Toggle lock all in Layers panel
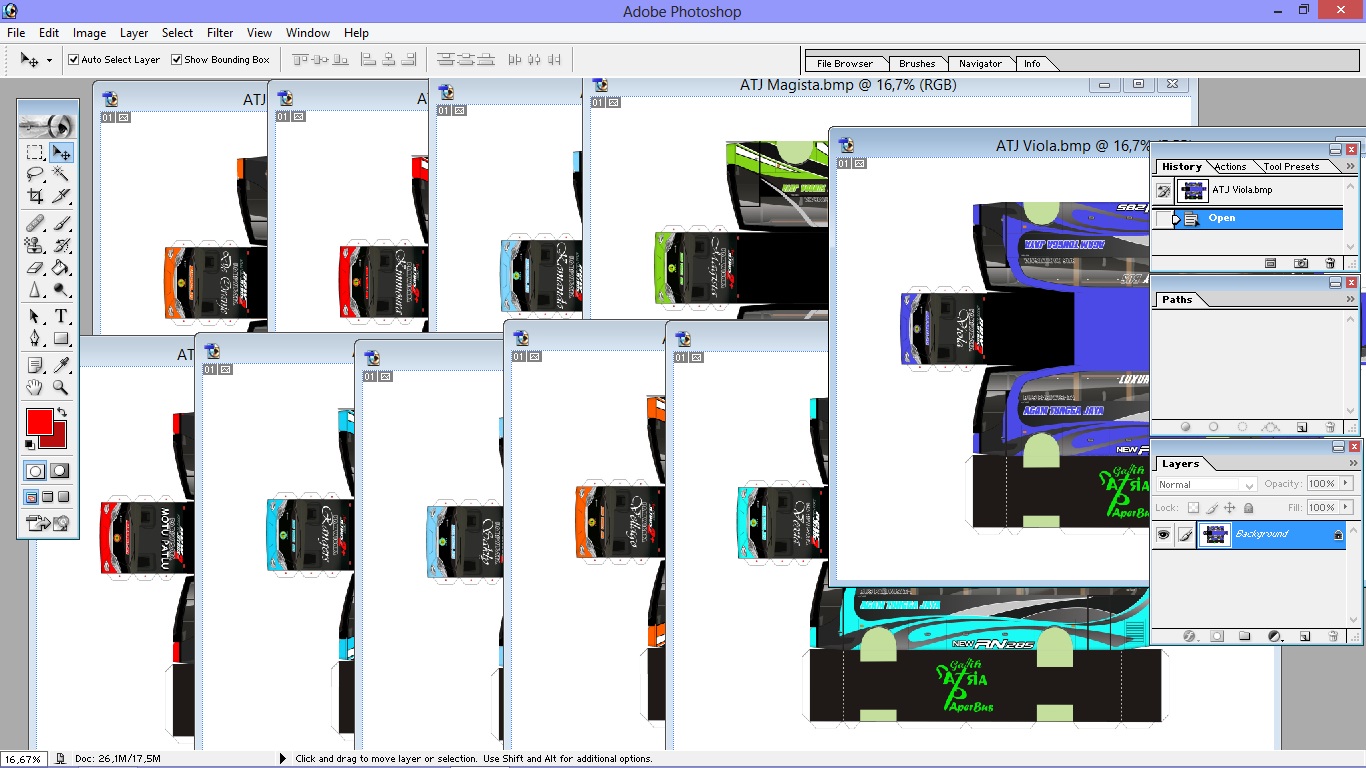Image resolution: width=1366 pixels, height=768 pixels. (1248, 508)
